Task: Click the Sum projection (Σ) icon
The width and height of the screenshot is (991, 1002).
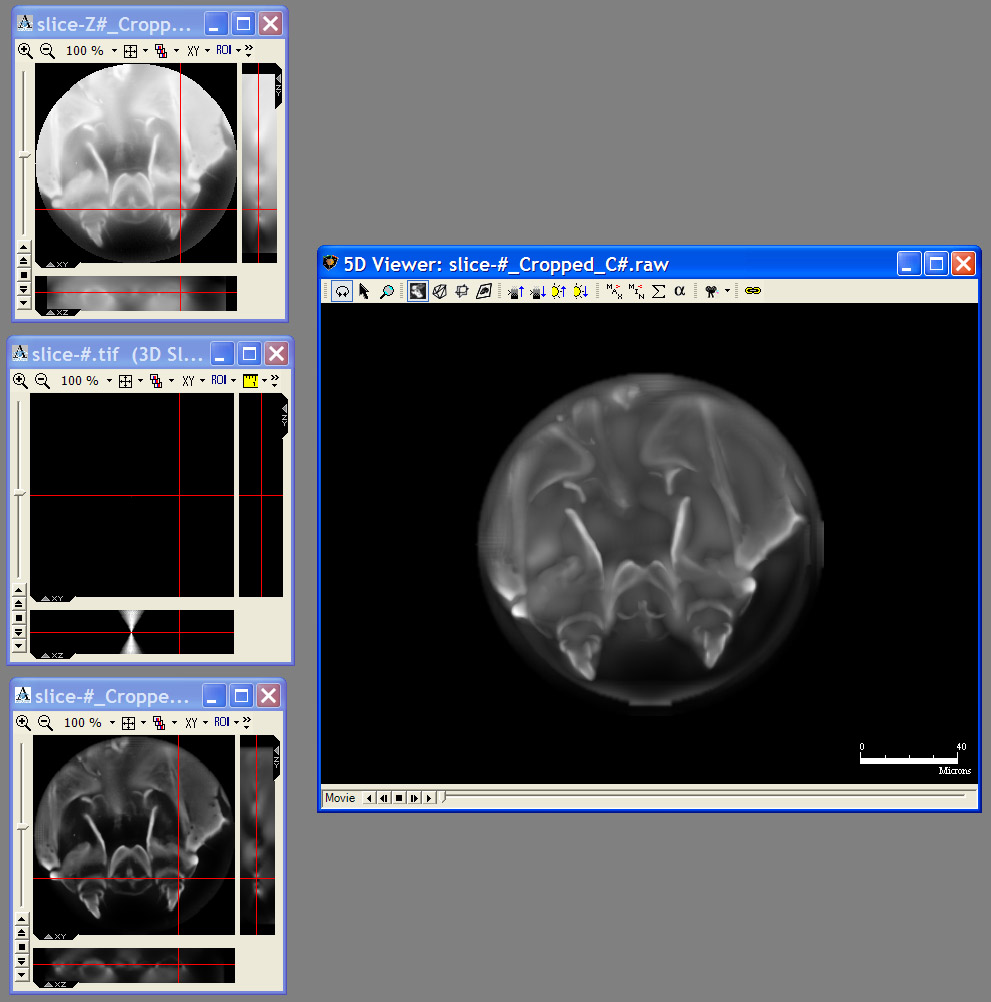Action: (x=658, y=291)
